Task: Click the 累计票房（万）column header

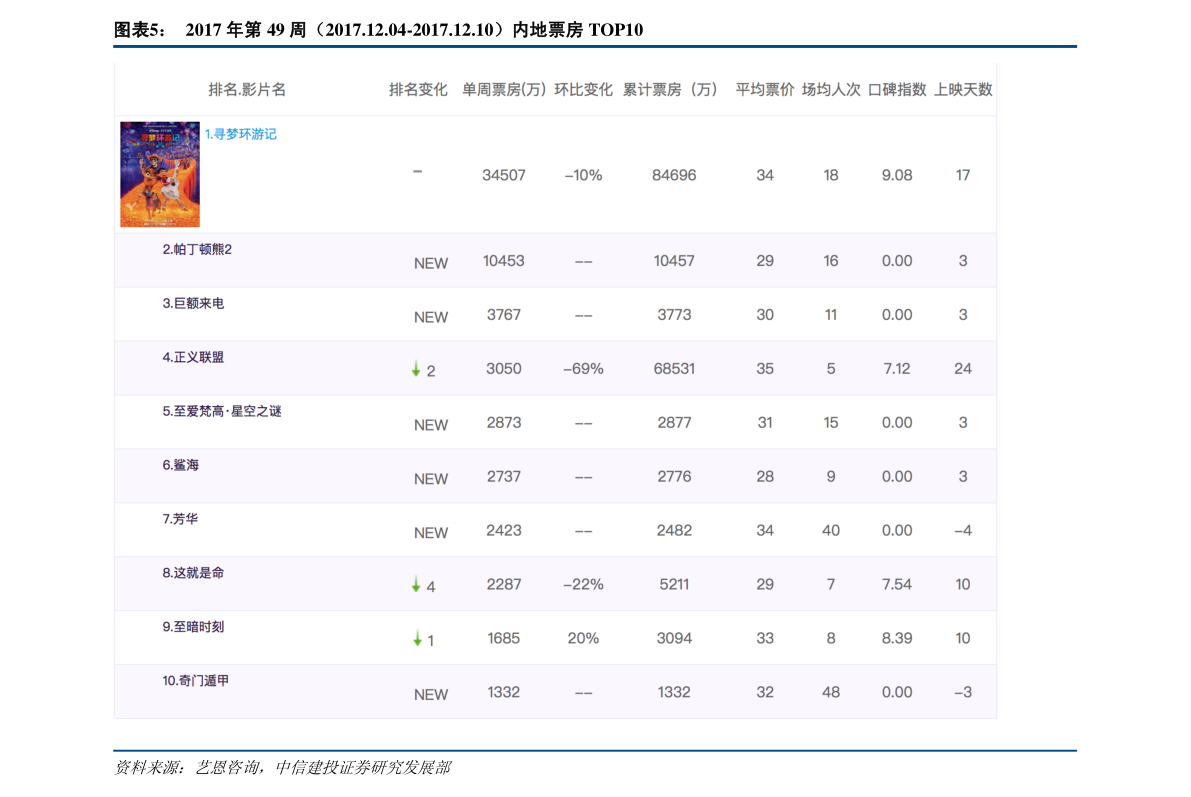Action: click(673, 90)
